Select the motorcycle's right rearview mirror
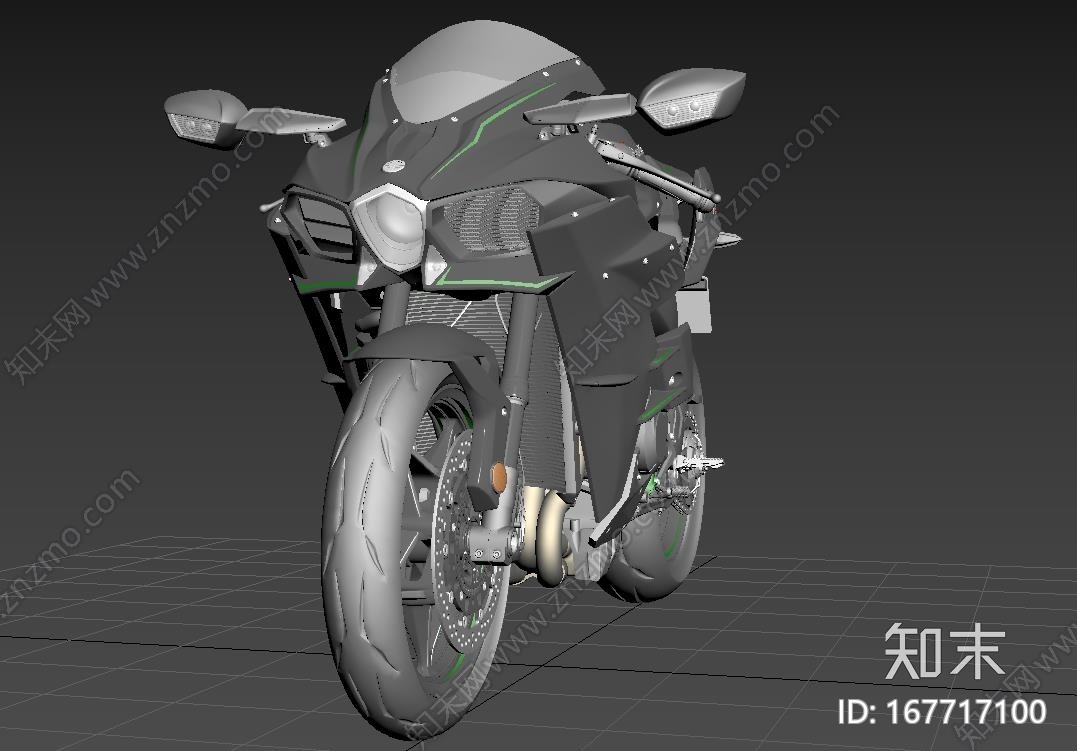Screen dimensions: 1077x751 click(692, 97)
